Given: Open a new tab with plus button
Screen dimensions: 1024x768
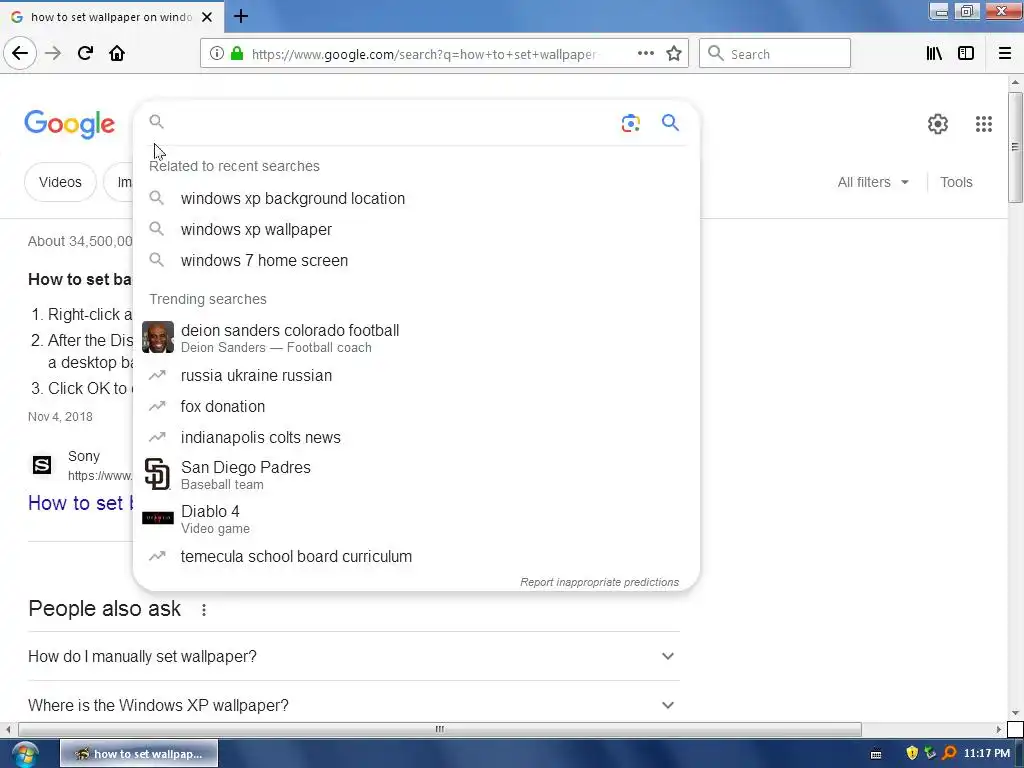Looking at the screenshot, I should [240, 16].
